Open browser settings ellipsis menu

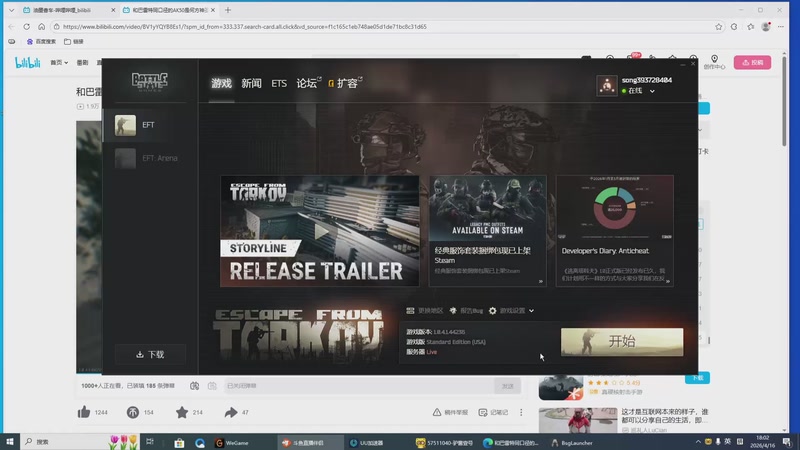[x=781, y=27]
